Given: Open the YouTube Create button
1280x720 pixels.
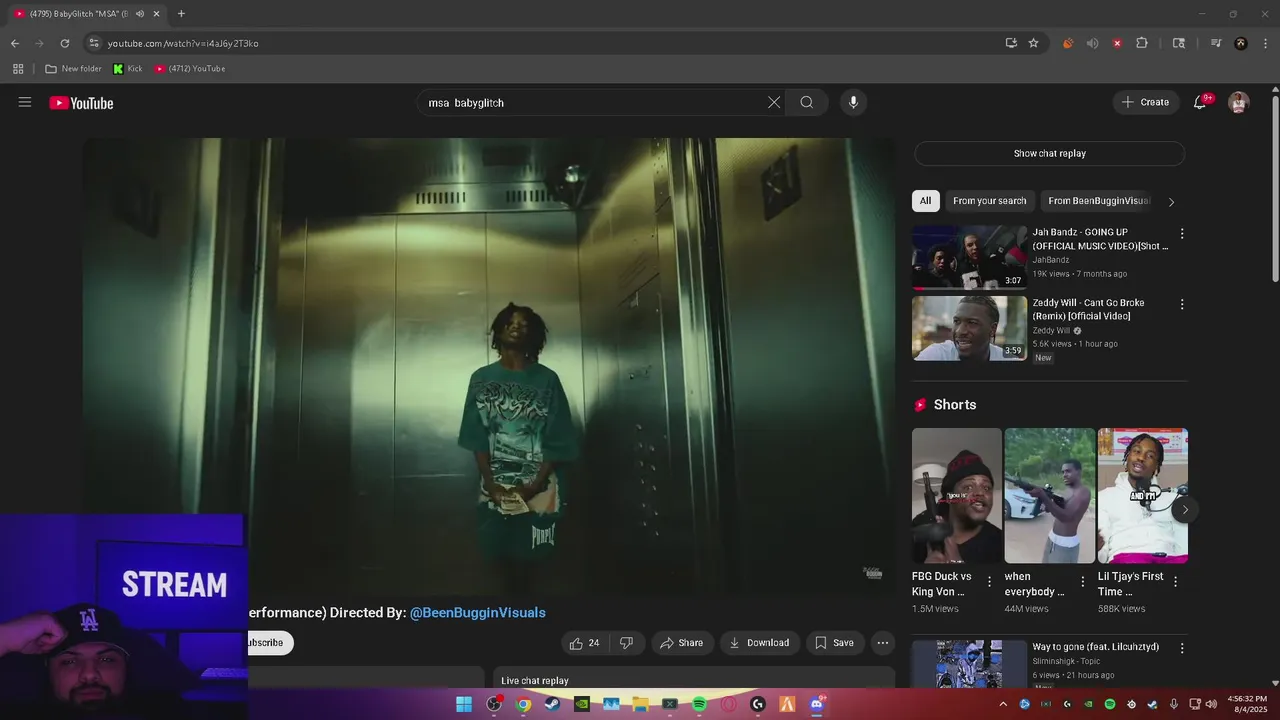Looking at the screenshot, I should coord(1145,102).
